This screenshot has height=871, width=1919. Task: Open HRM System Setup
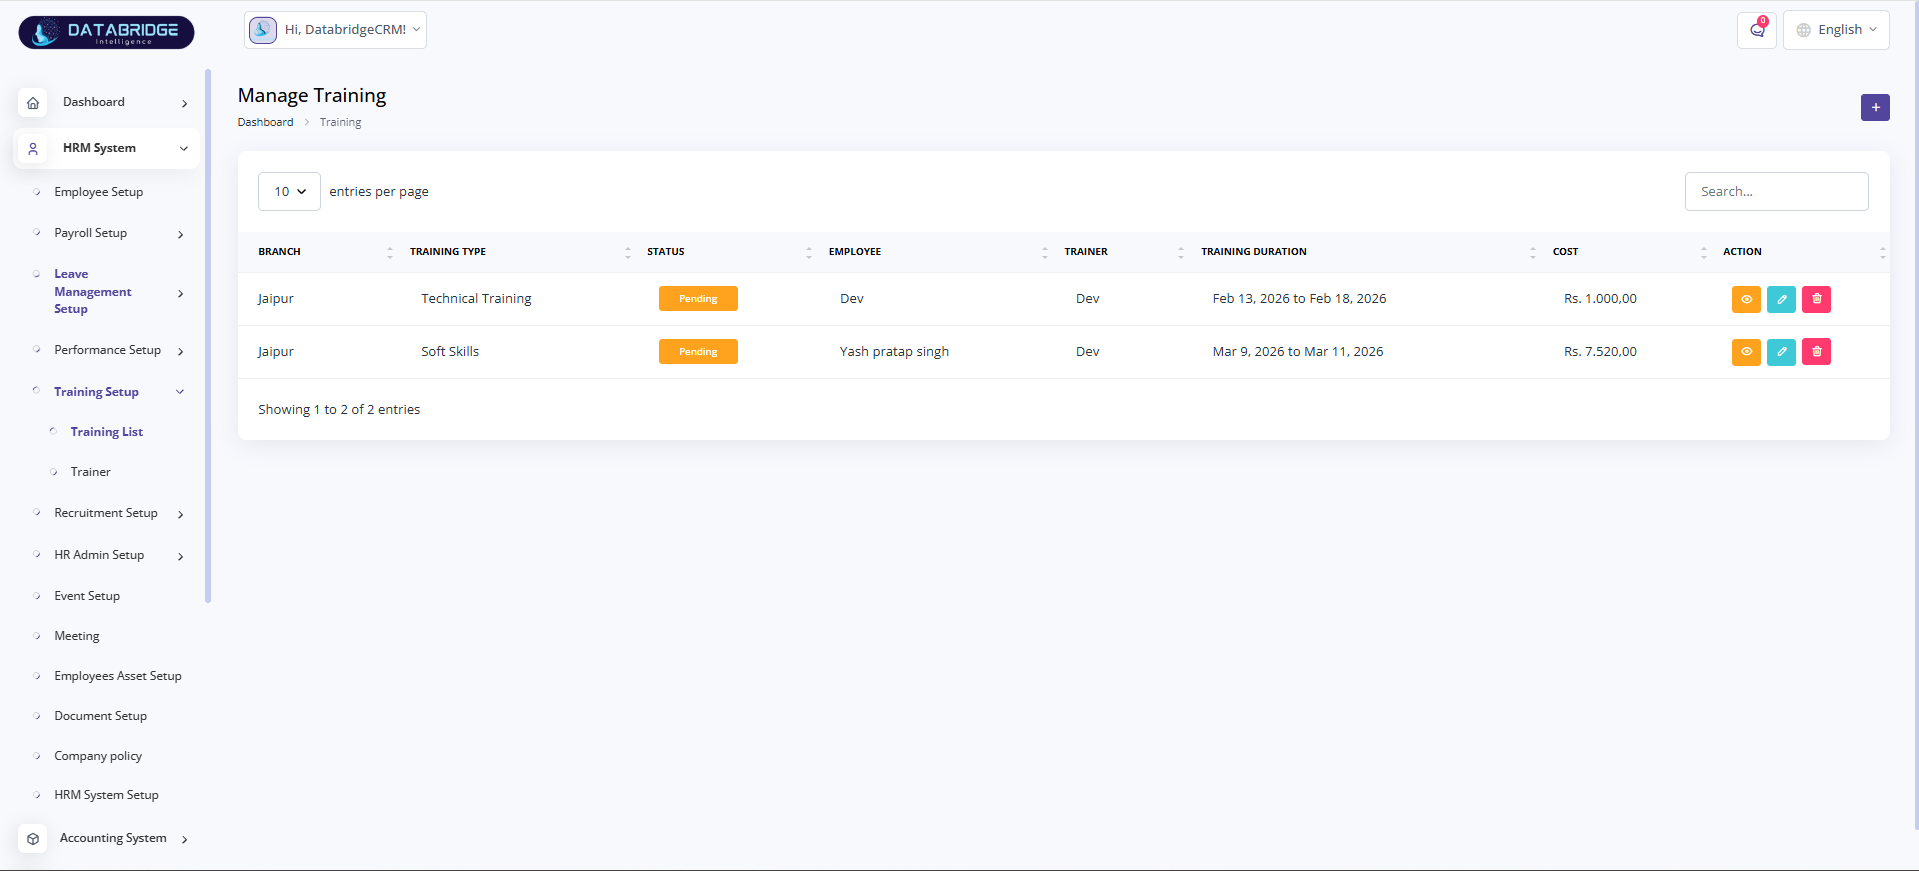point(106,795)
